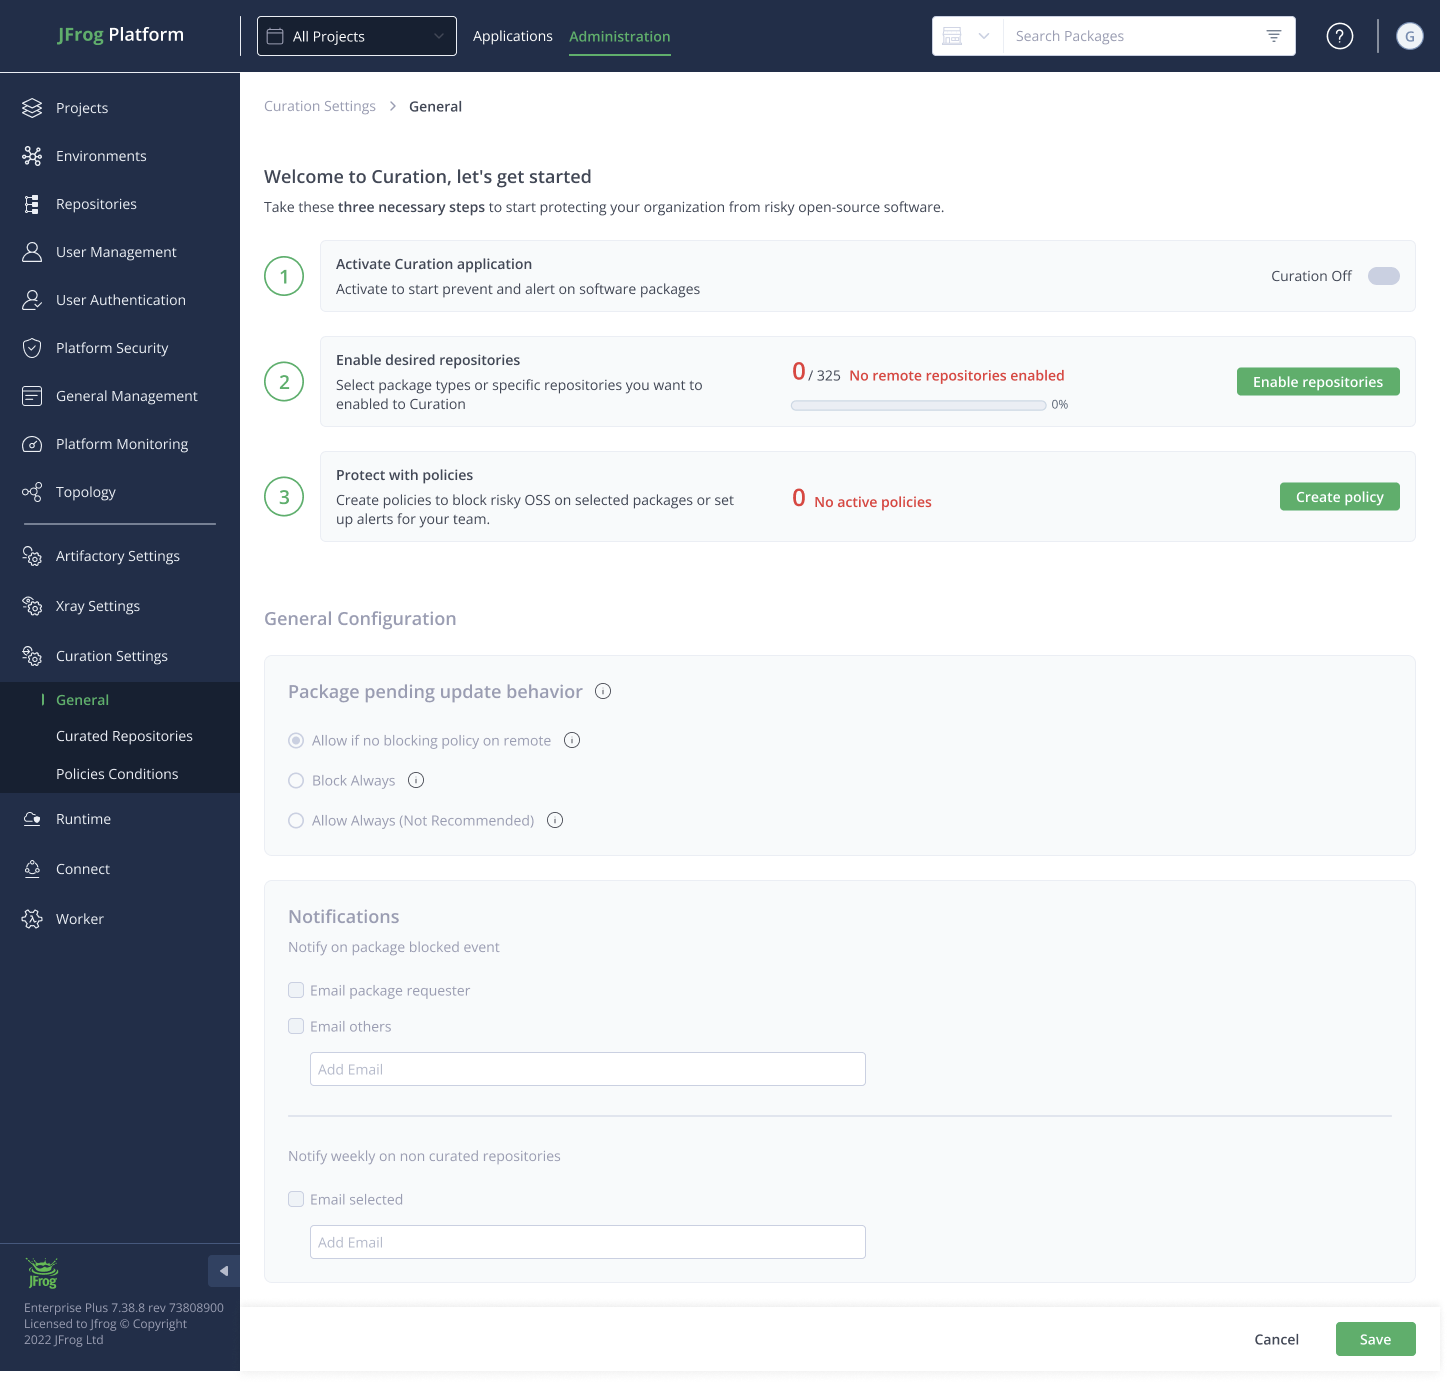Click the search filter icon
The image size is (1450, 1385).
pyautogui.click(x=1274, y=36)
